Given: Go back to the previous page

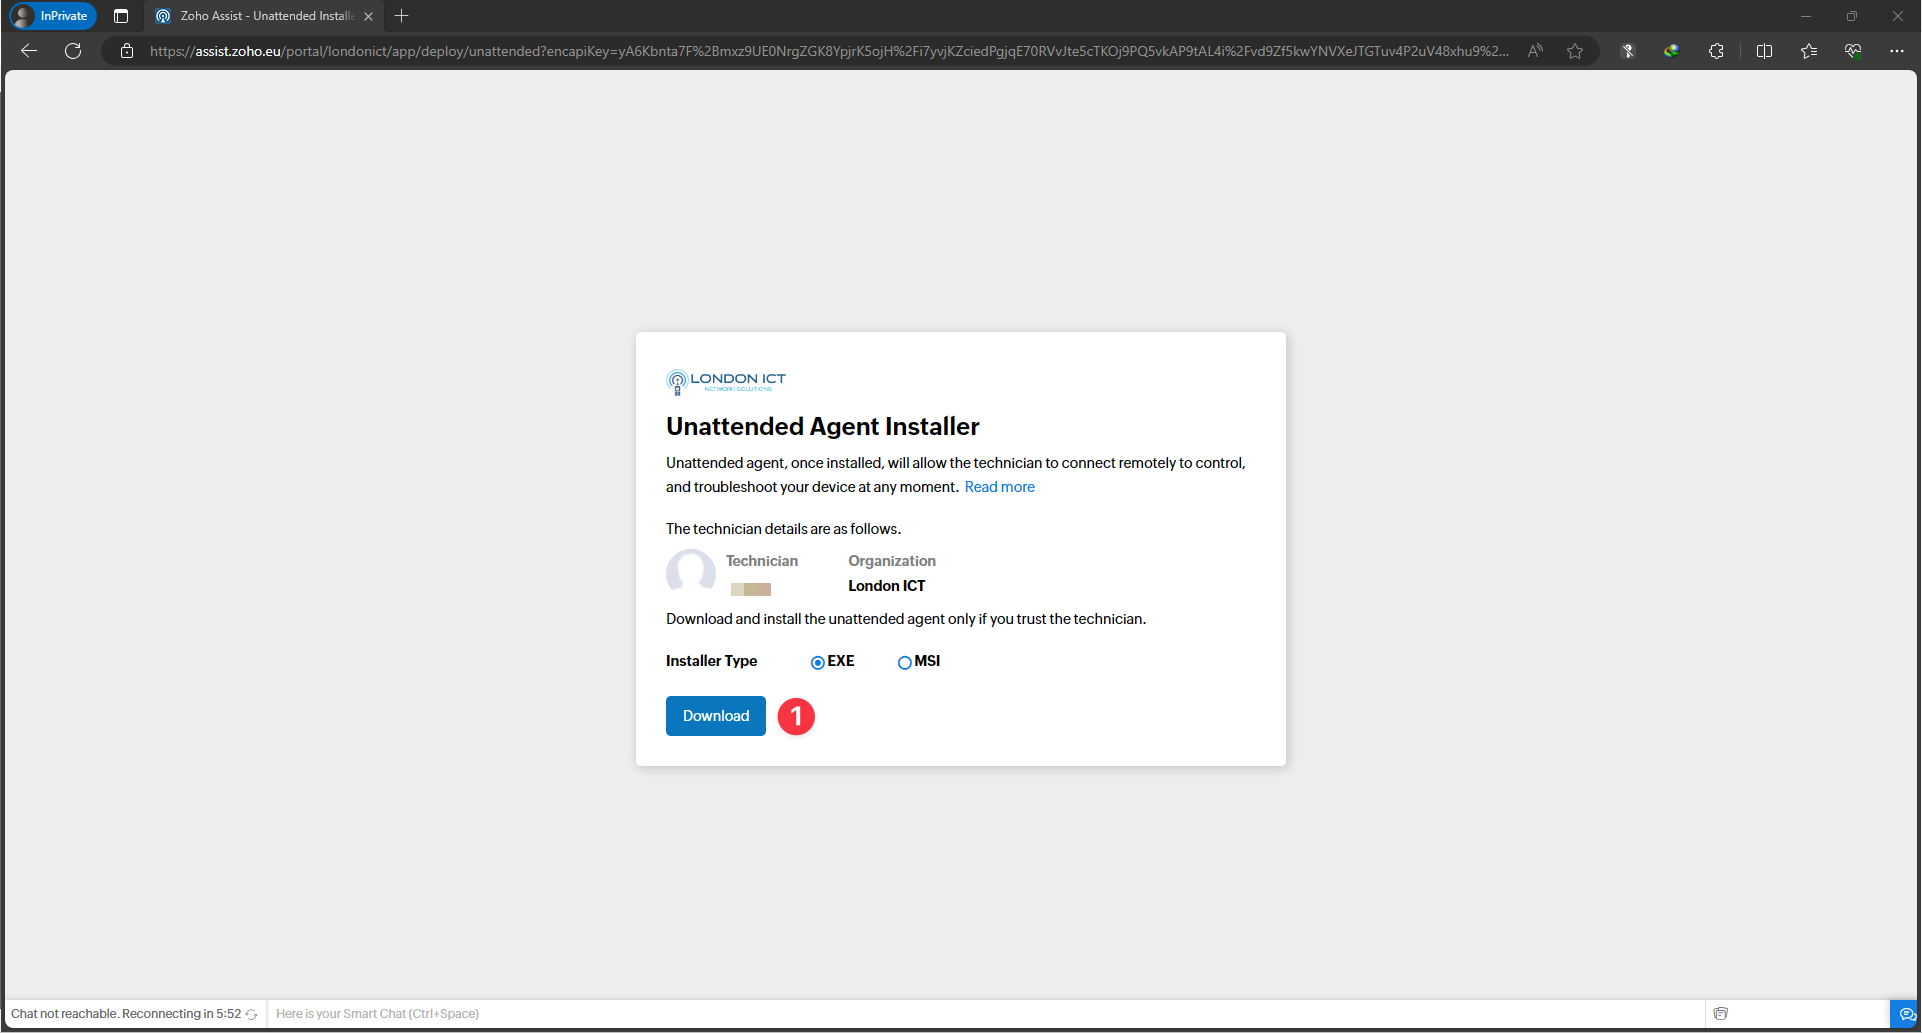Looking at the screenshot, I should click(x=29, y=51).
